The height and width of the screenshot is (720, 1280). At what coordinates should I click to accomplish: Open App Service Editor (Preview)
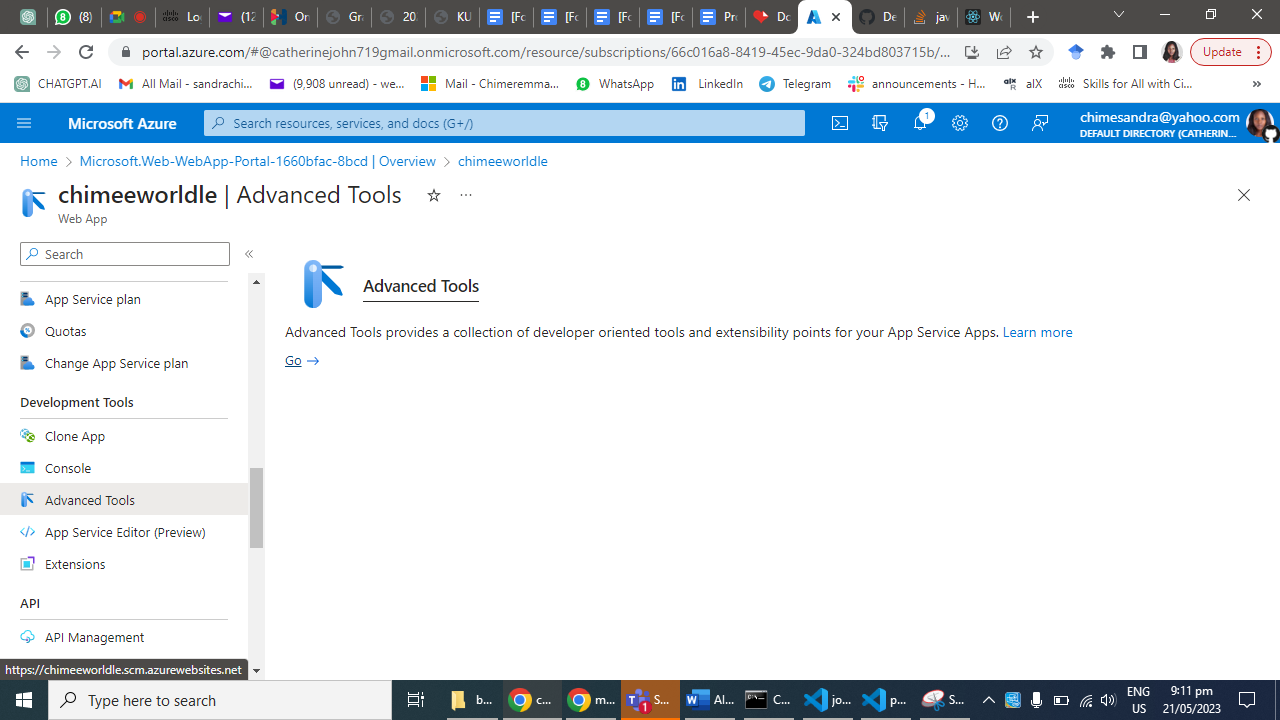[124, 532]
